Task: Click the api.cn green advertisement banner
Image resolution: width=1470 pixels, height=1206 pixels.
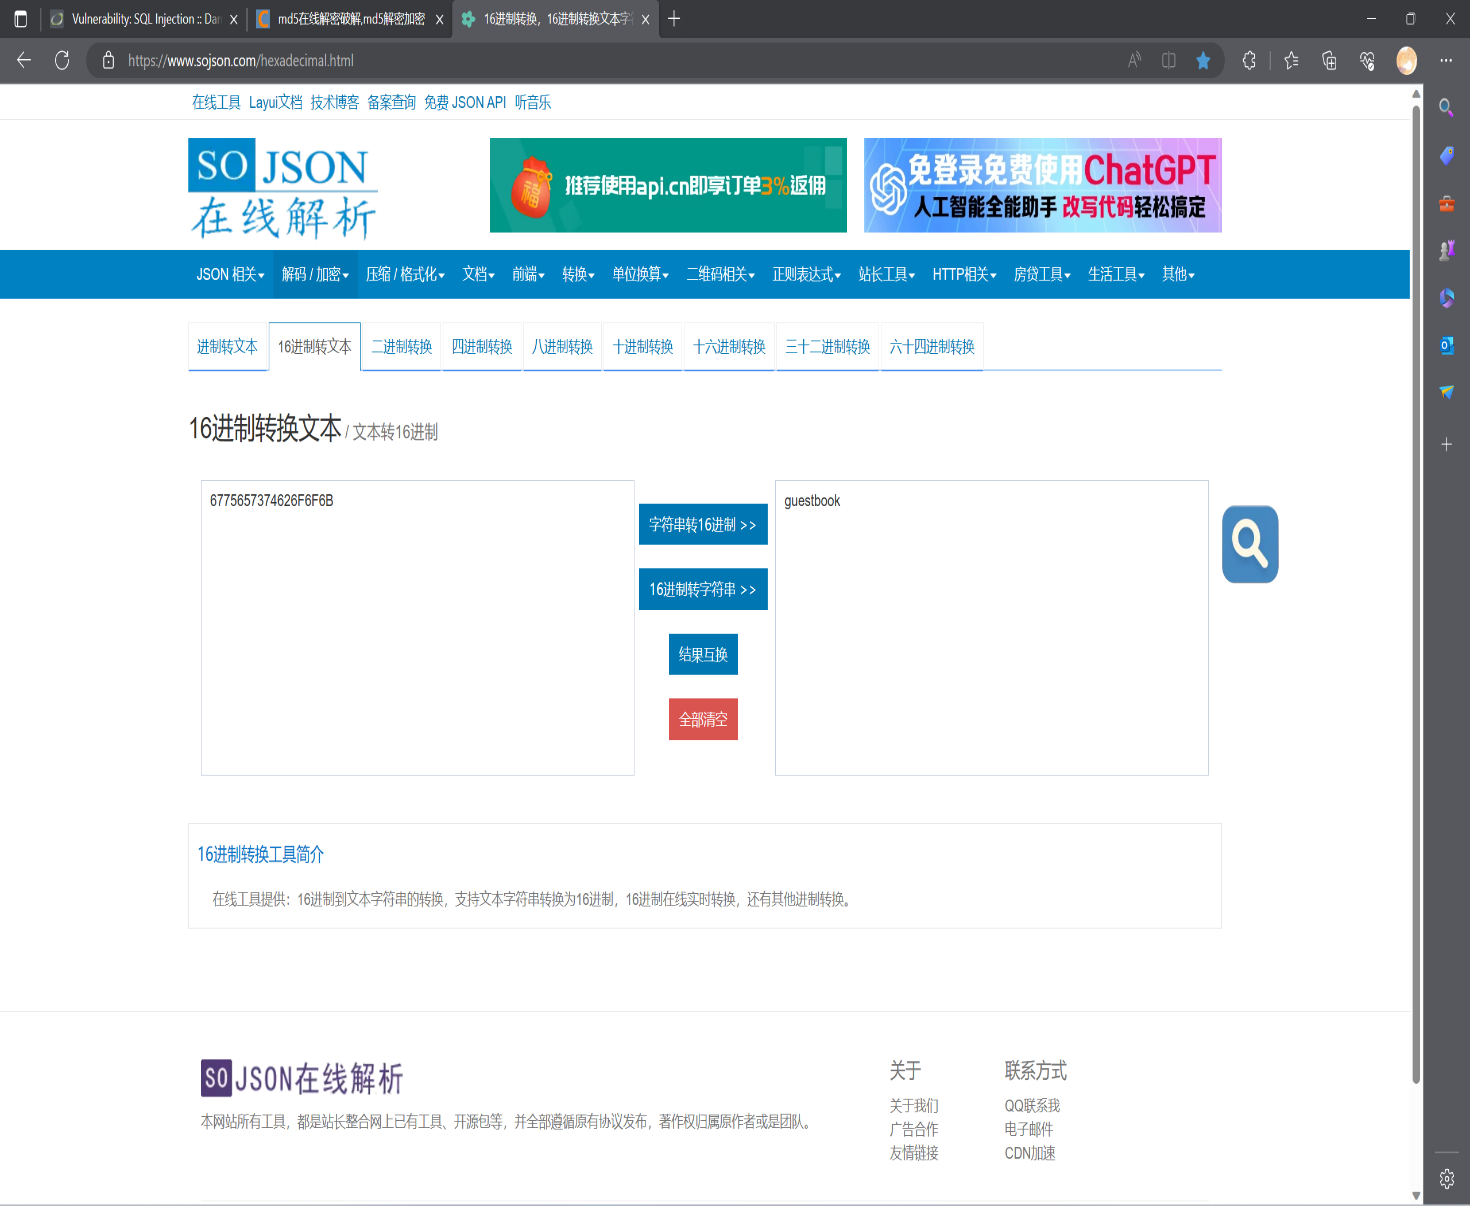Action: (x=668, y=185)
